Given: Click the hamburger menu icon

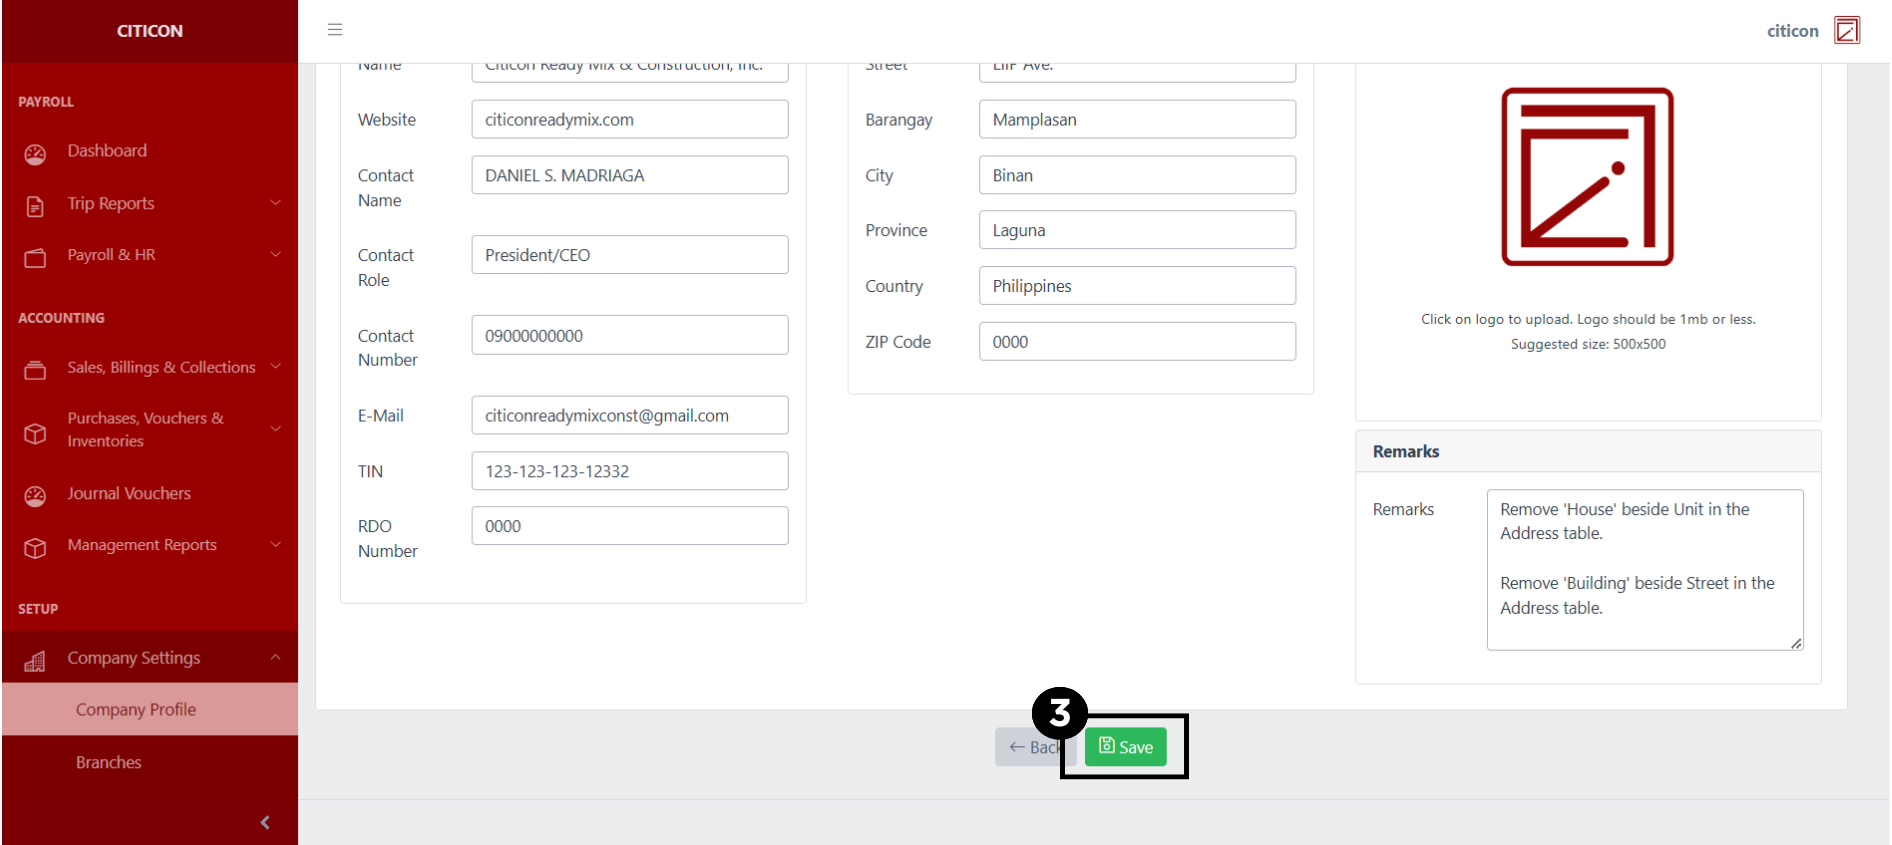Looking at the screenshot, I should point(335,30).
